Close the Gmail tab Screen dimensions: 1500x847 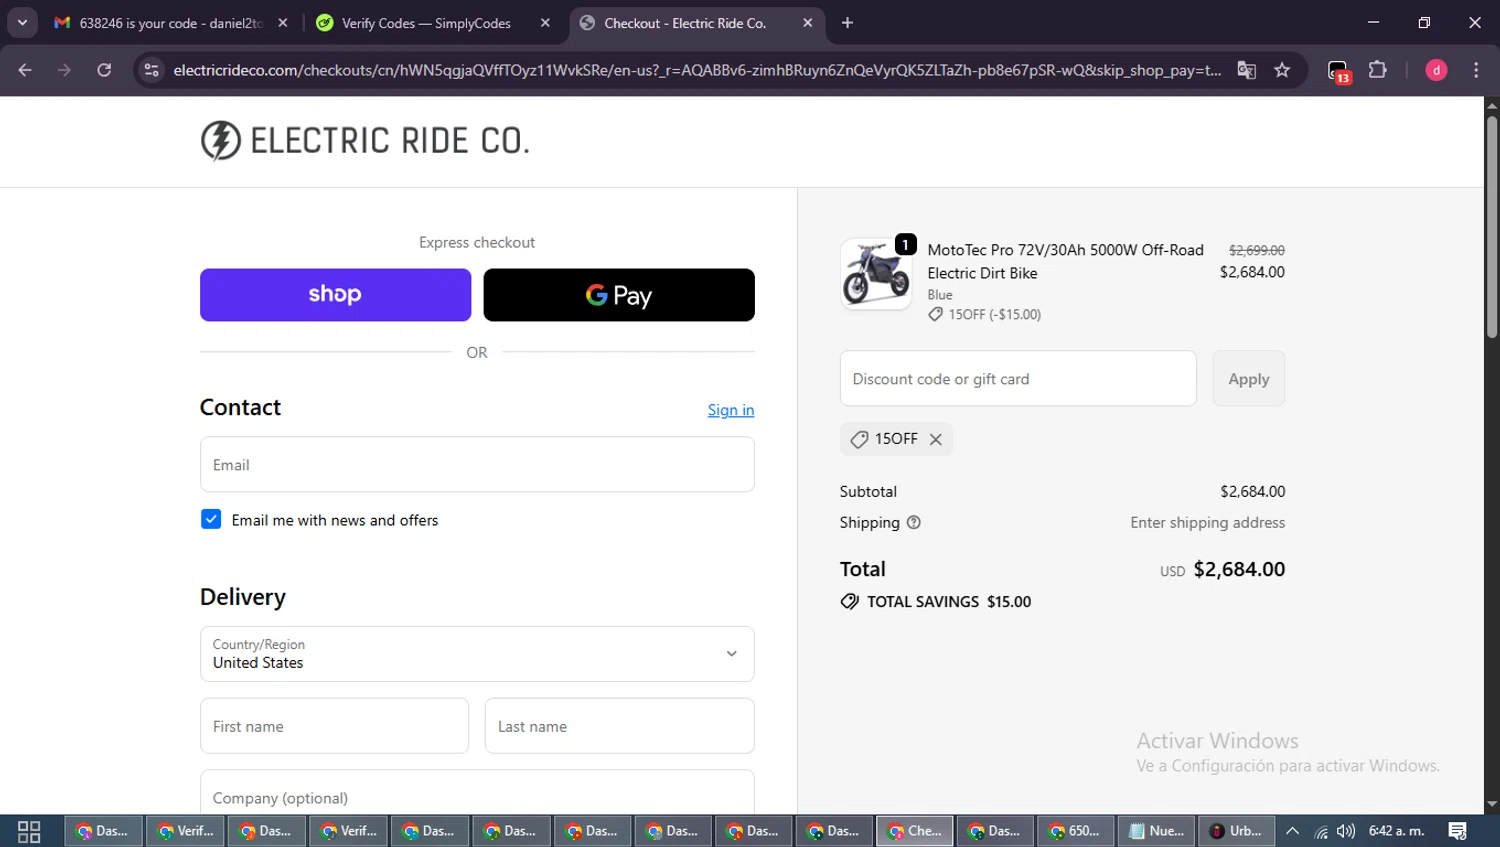(283, 23)
